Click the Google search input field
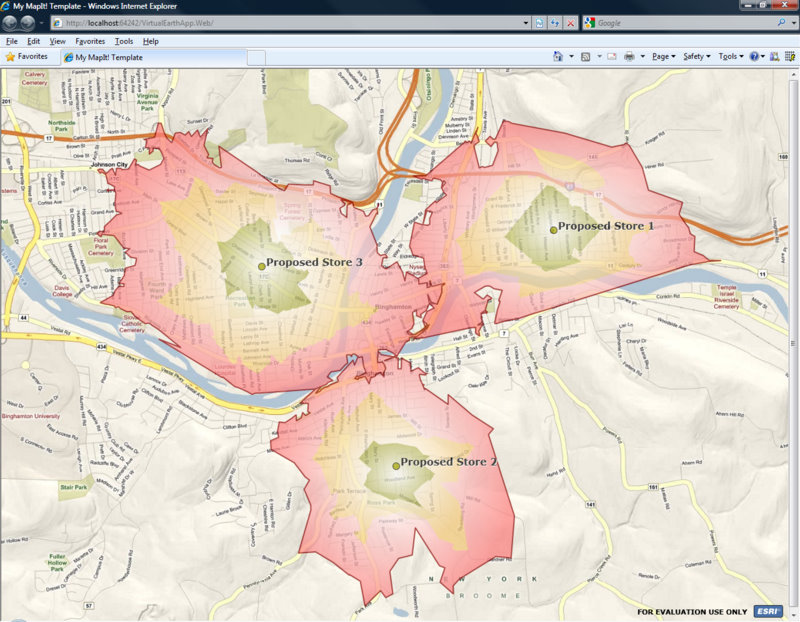This screenshot has width=800, height=622. click(685, 23)
